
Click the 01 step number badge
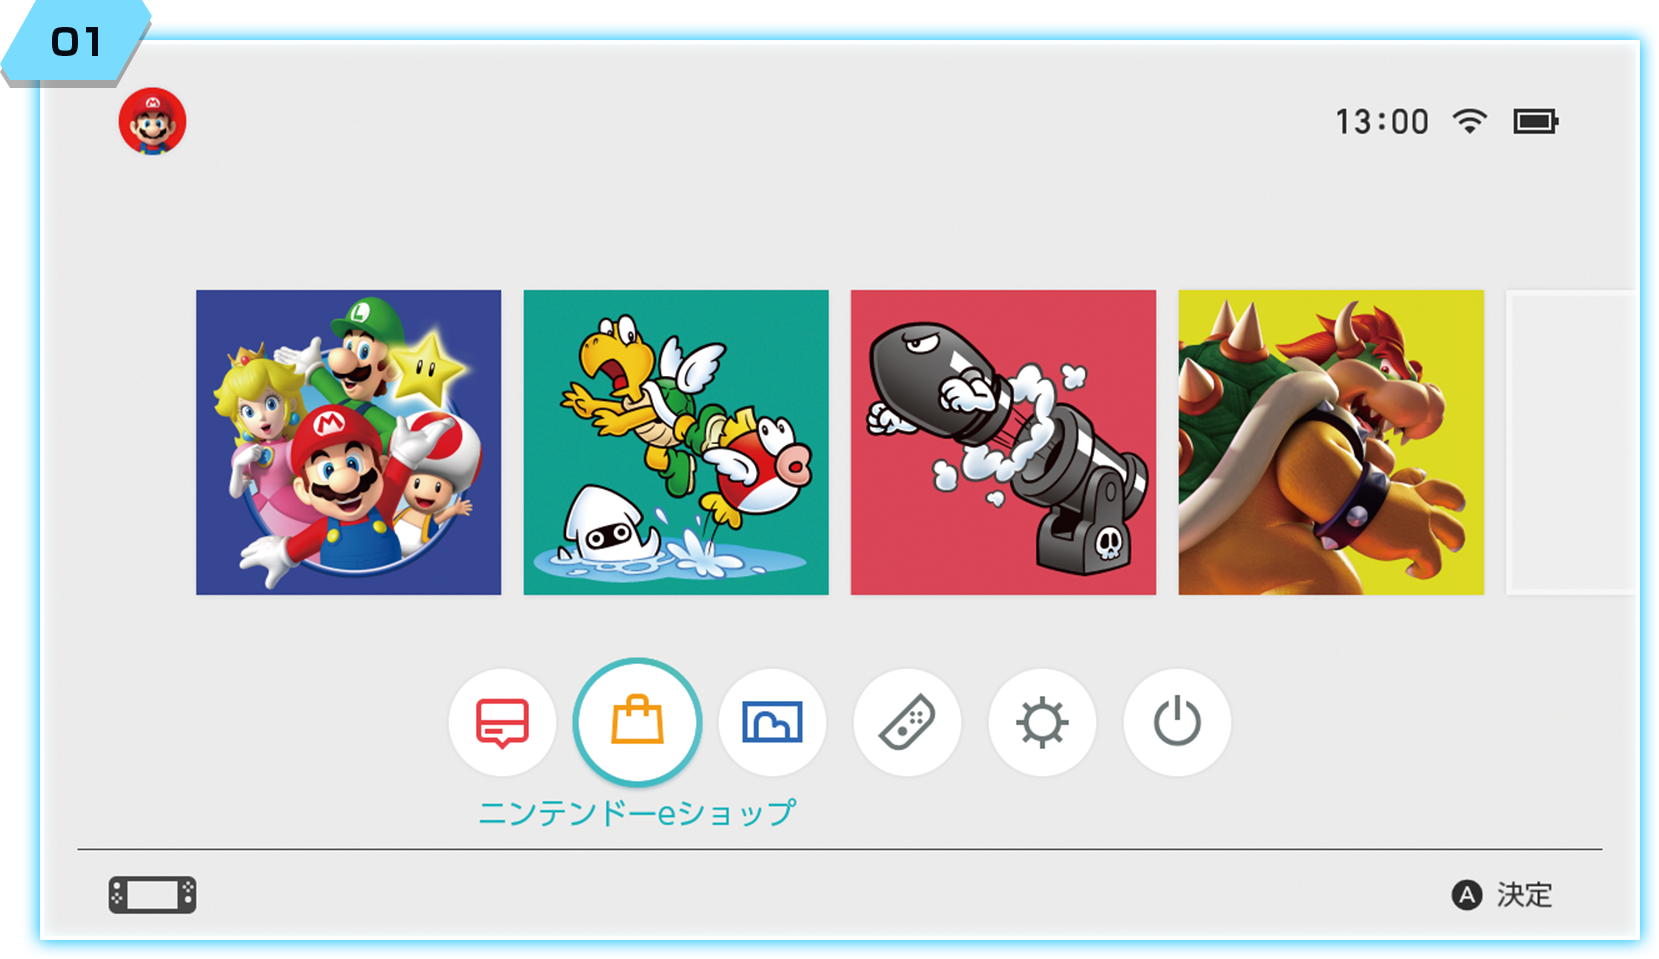76,43
